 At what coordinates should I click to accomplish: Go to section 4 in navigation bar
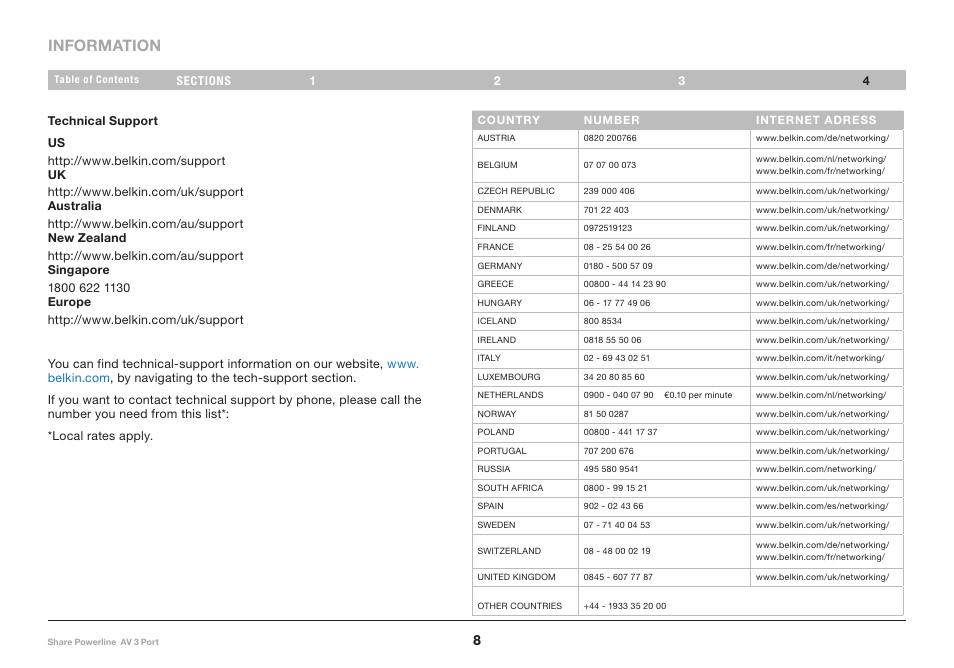(866, 81)
